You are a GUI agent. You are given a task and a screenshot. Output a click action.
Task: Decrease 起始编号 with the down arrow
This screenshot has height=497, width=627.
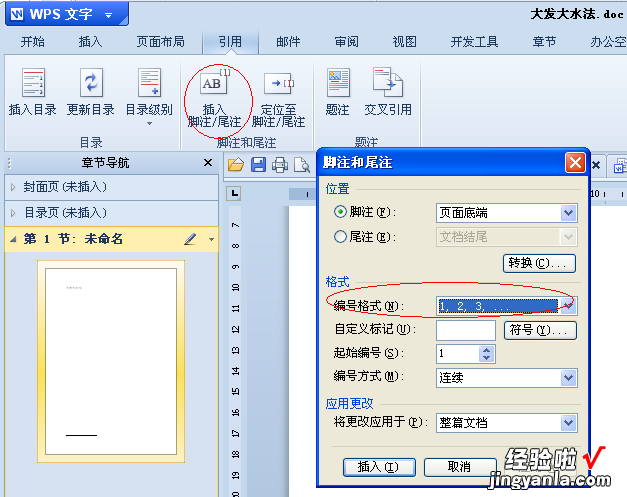(487, 358)
